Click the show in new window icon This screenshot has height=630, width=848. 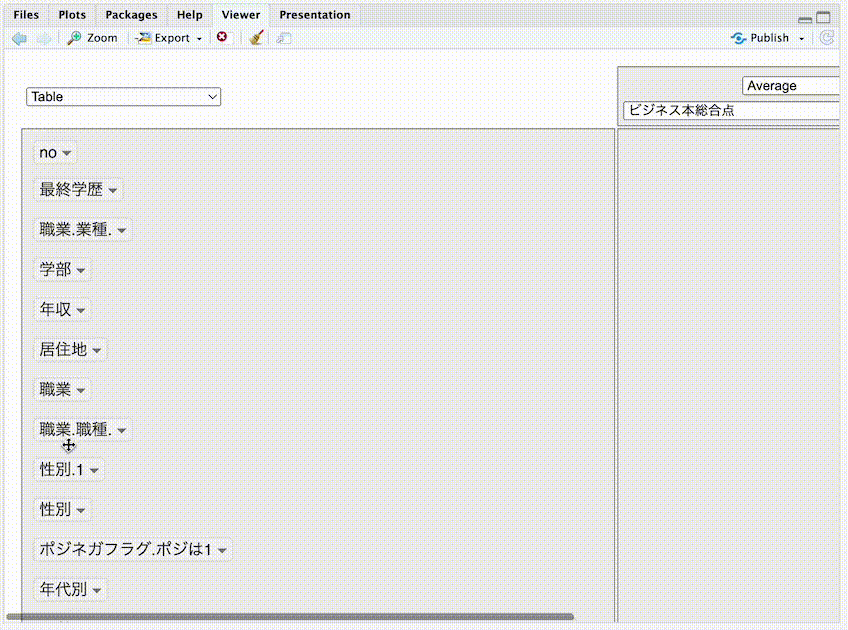coord(284,38)
